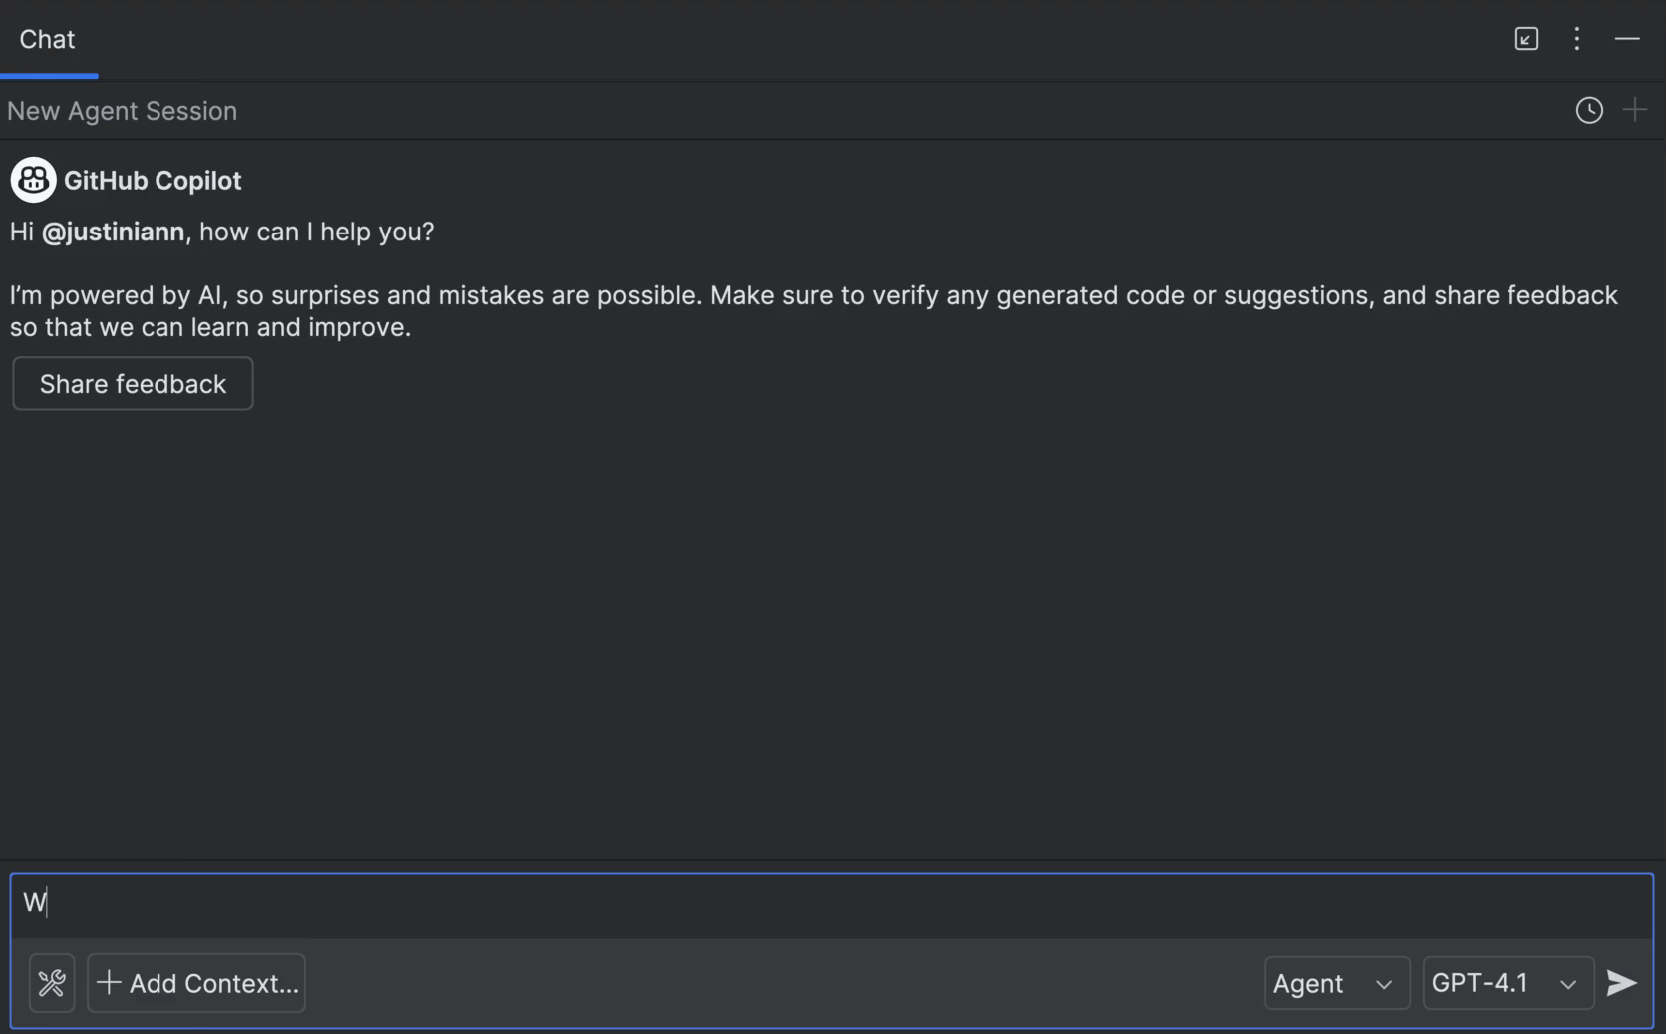Hide the chat panel with the dash icon
Image resolution: width=1666 pixels, height=1034 pixels.
pyautogui.click(x=1628, y=39)
